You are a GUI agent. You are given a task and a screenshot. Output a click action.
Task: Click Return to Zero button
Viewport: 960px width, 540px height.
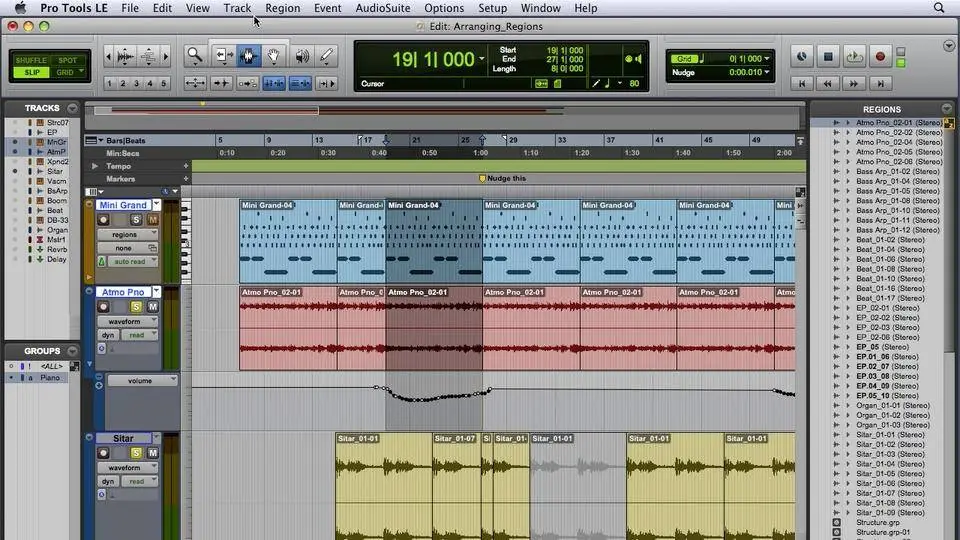pos(801,83)
